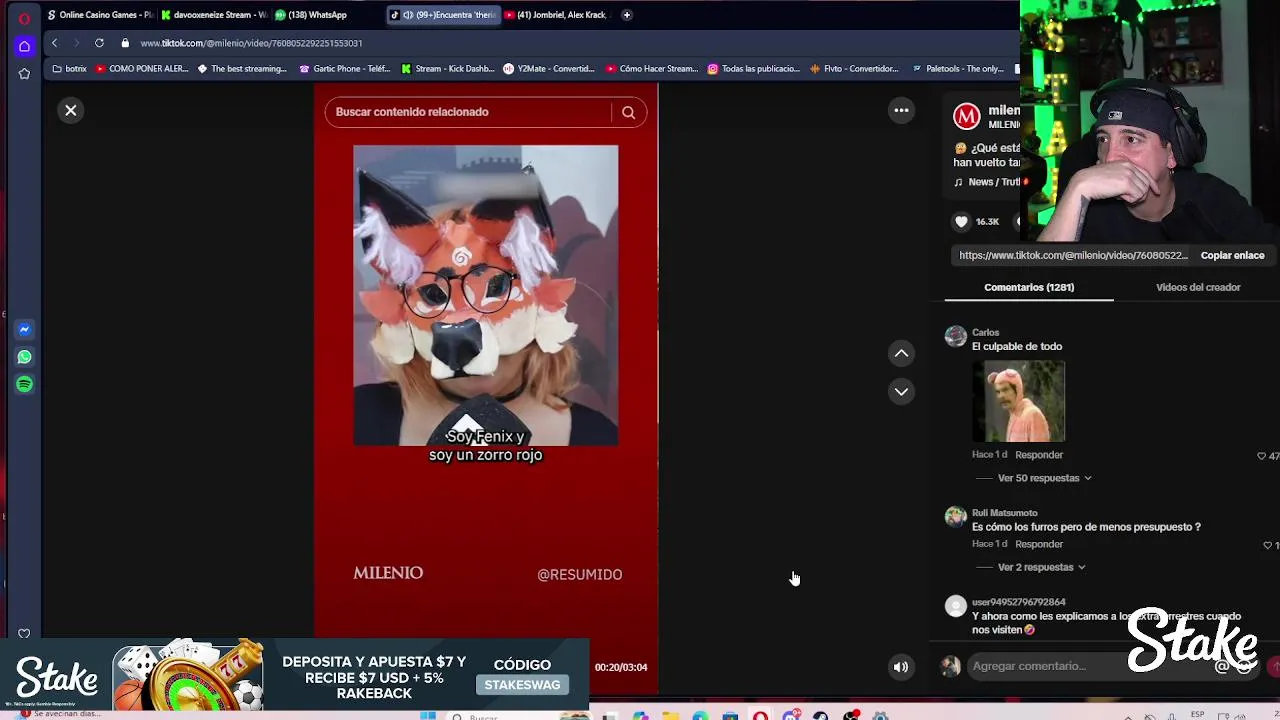
Task: Close the TikTok video viewer
Action: click(71, 111)
